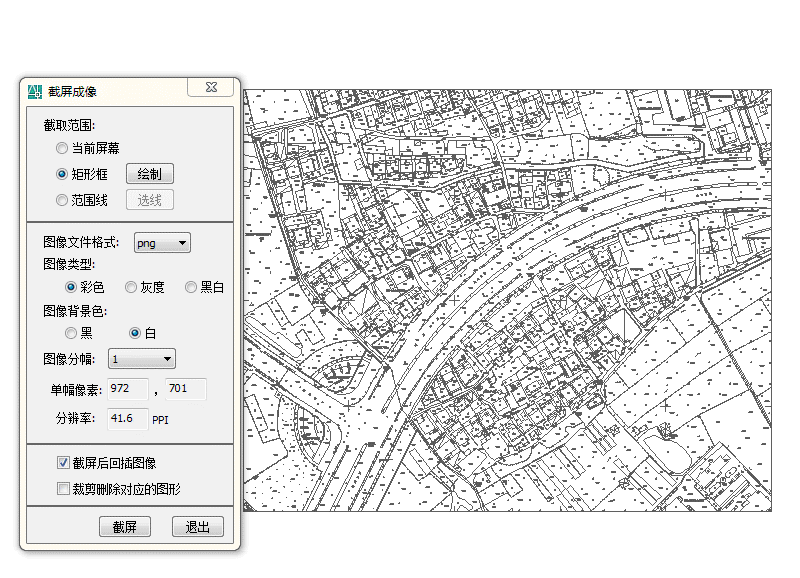Click the 图像类型 label
Viewport: 800px width, 578px height.
[69, 264]
